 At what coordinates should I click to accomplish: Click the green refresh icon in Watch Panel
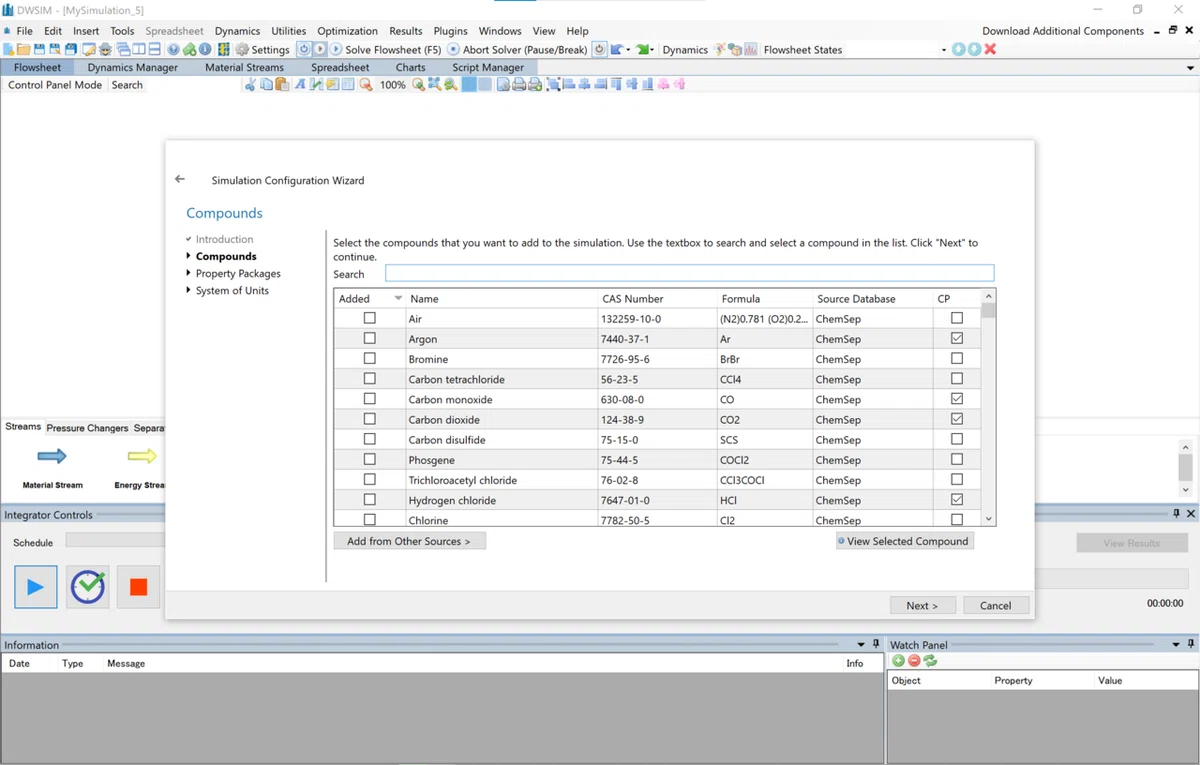coord(930,661)
